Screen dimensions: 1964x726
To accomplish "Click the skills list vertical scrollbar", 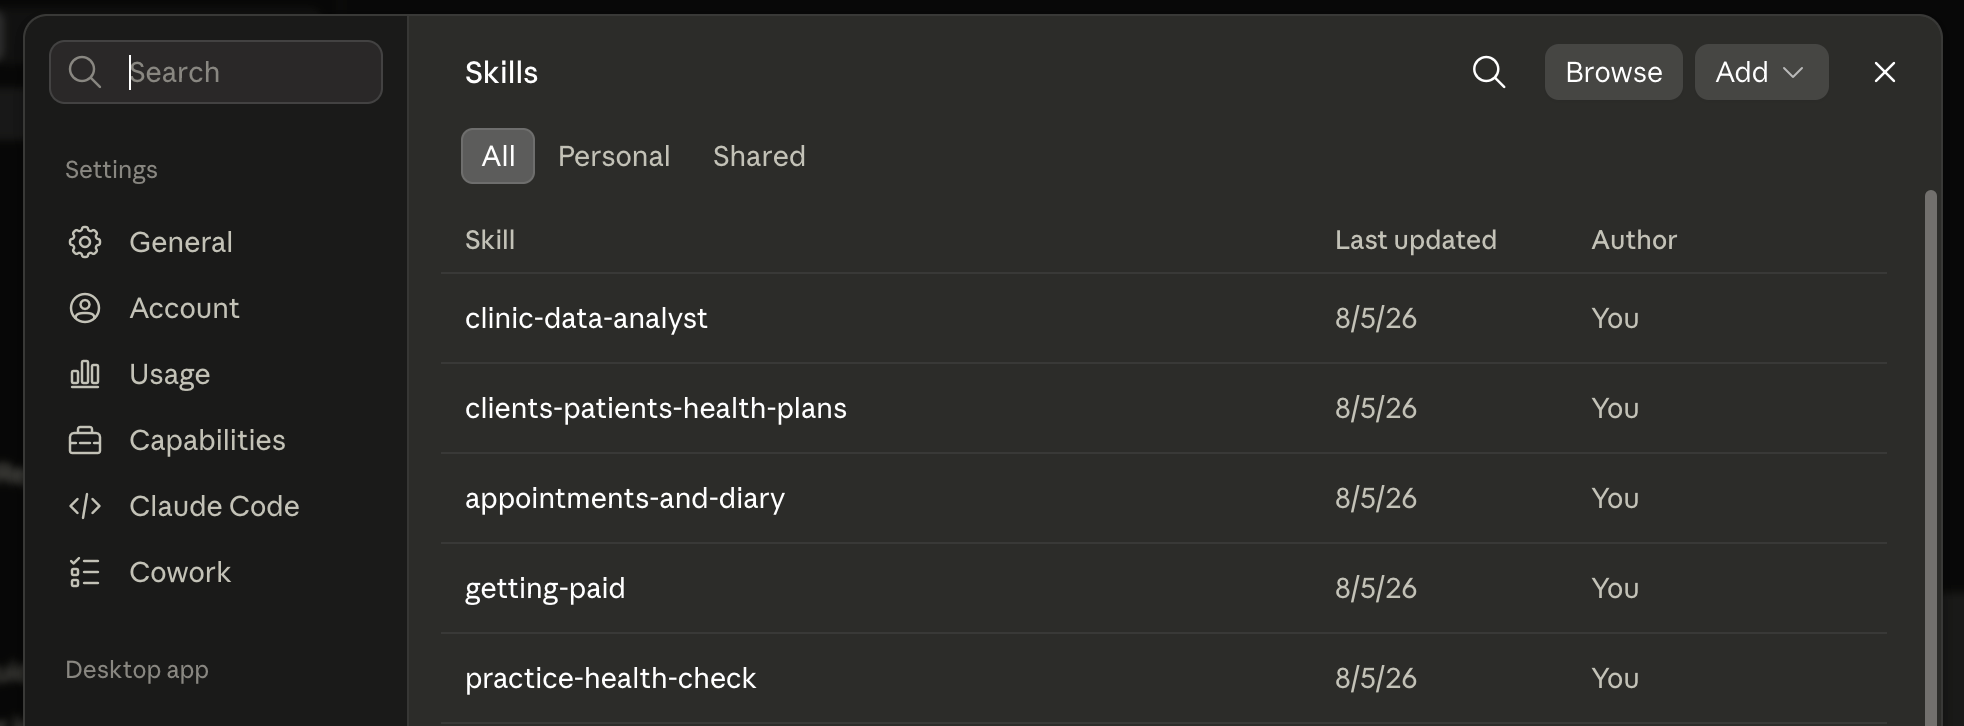I will (x=1931, y=458).
